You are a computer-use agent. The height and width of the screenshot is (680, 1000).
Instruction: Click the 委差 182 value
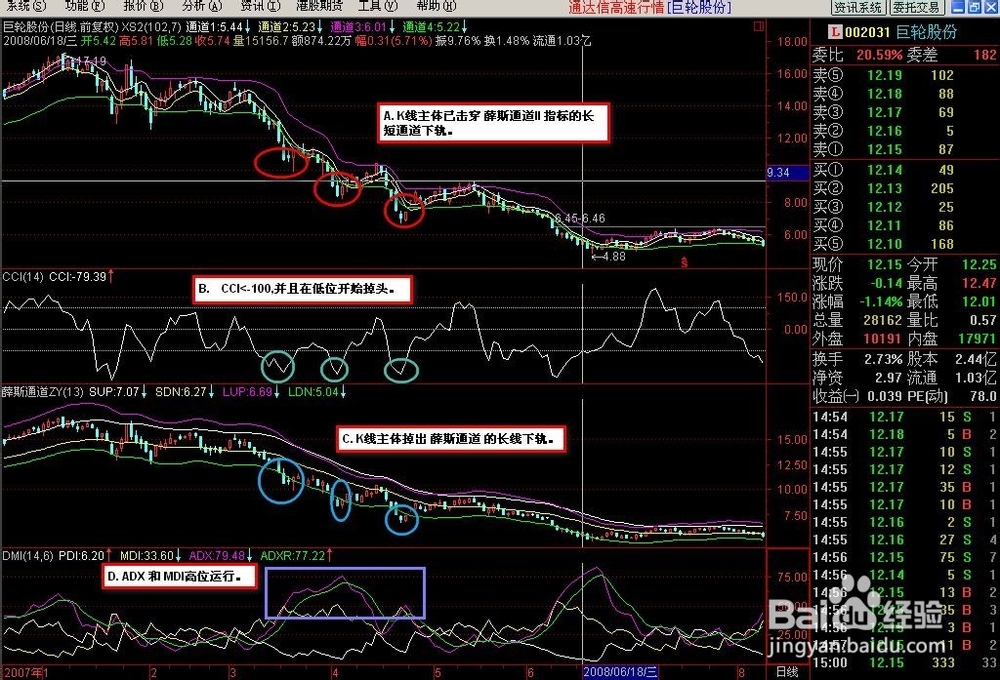985,55
